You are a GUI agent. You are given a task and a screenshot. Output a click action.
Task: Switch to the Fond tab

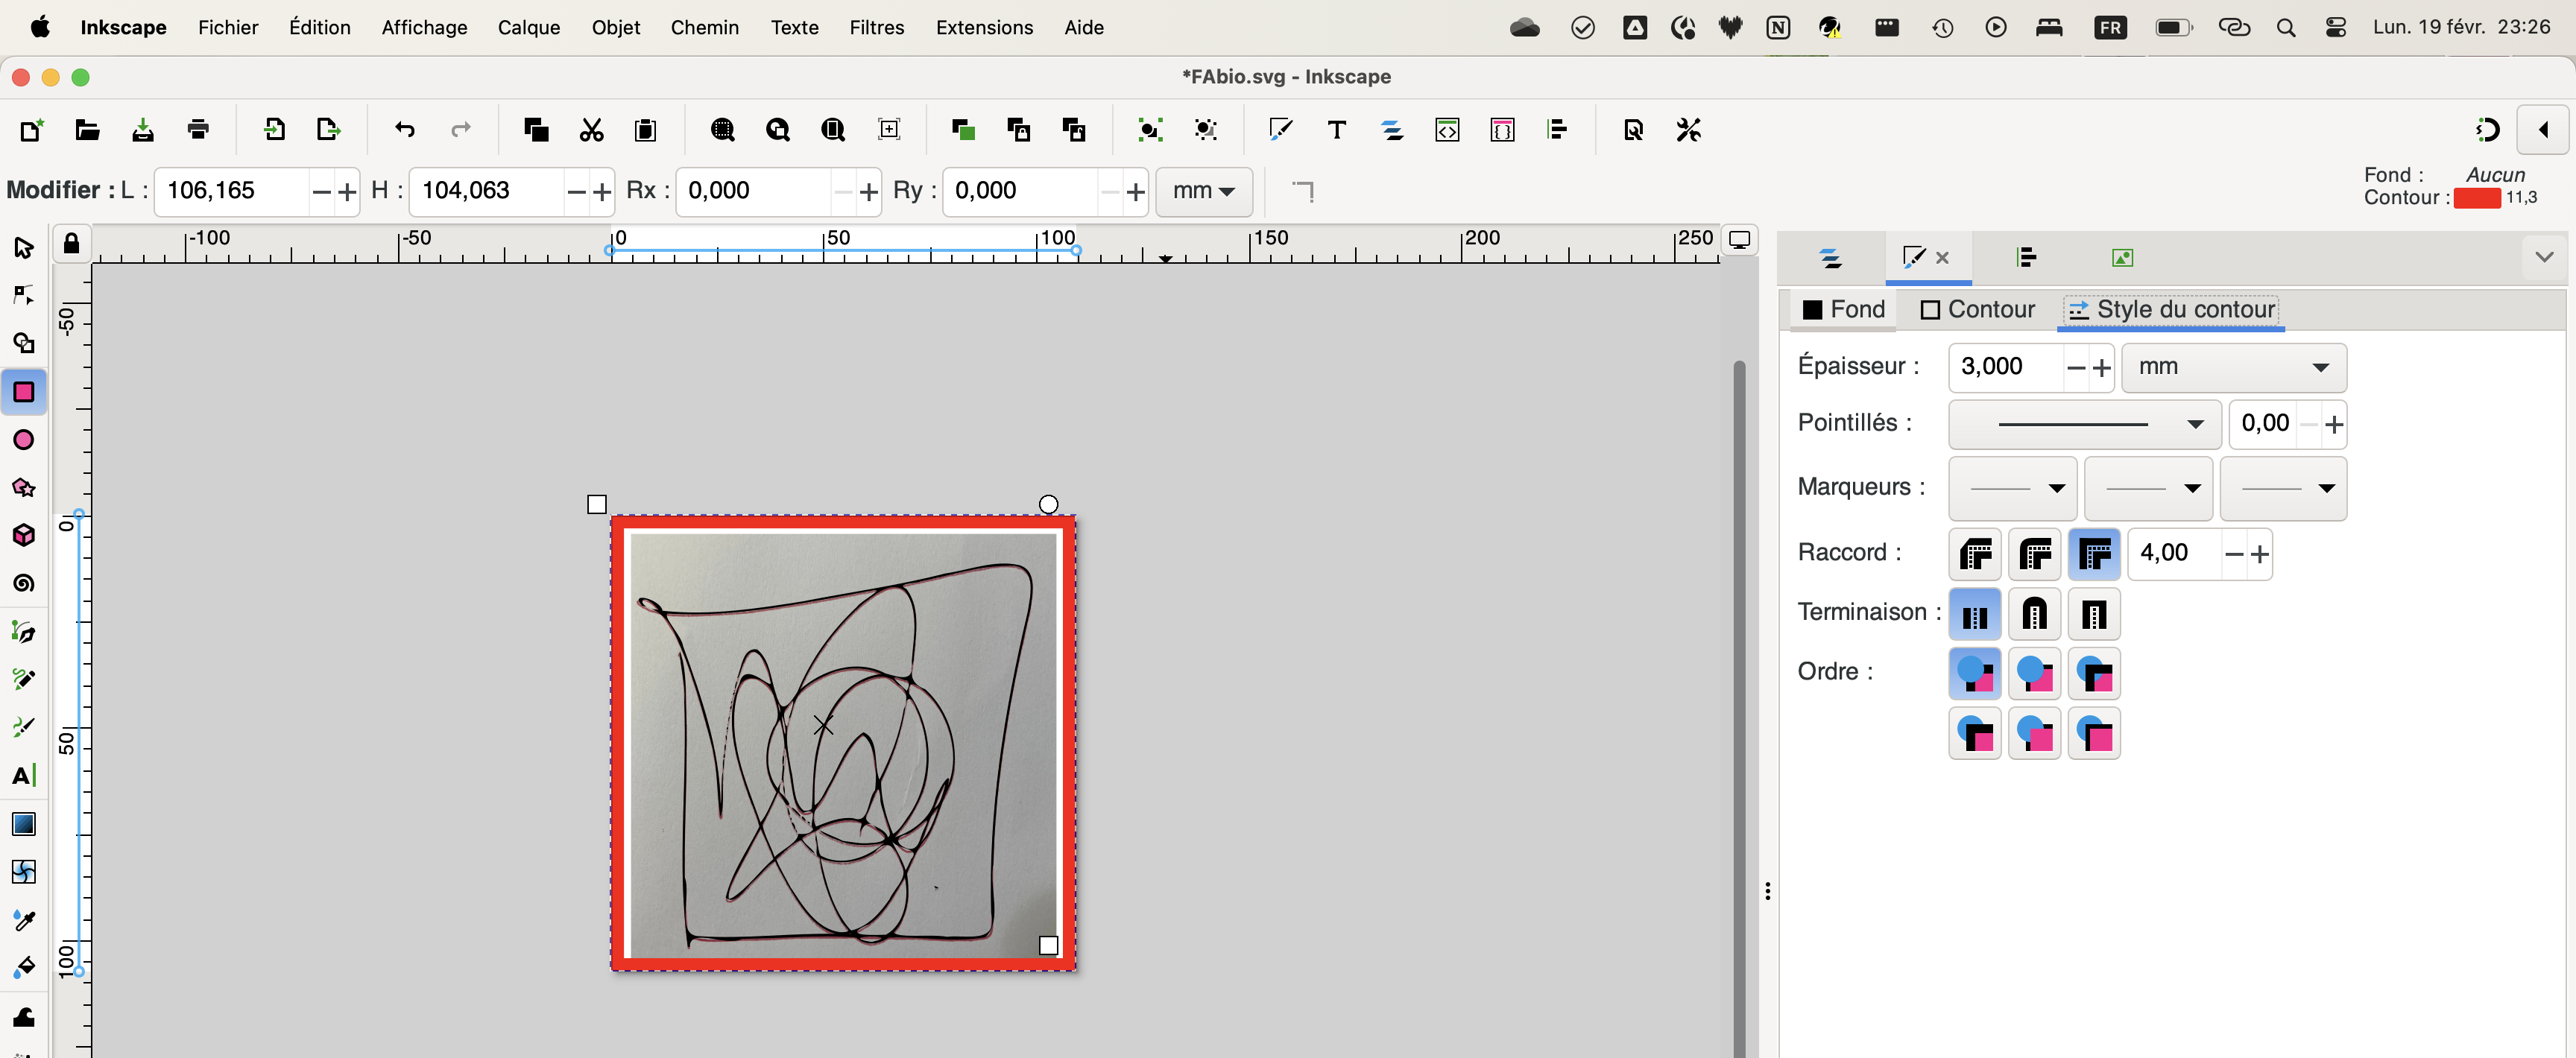point(1843,310)
